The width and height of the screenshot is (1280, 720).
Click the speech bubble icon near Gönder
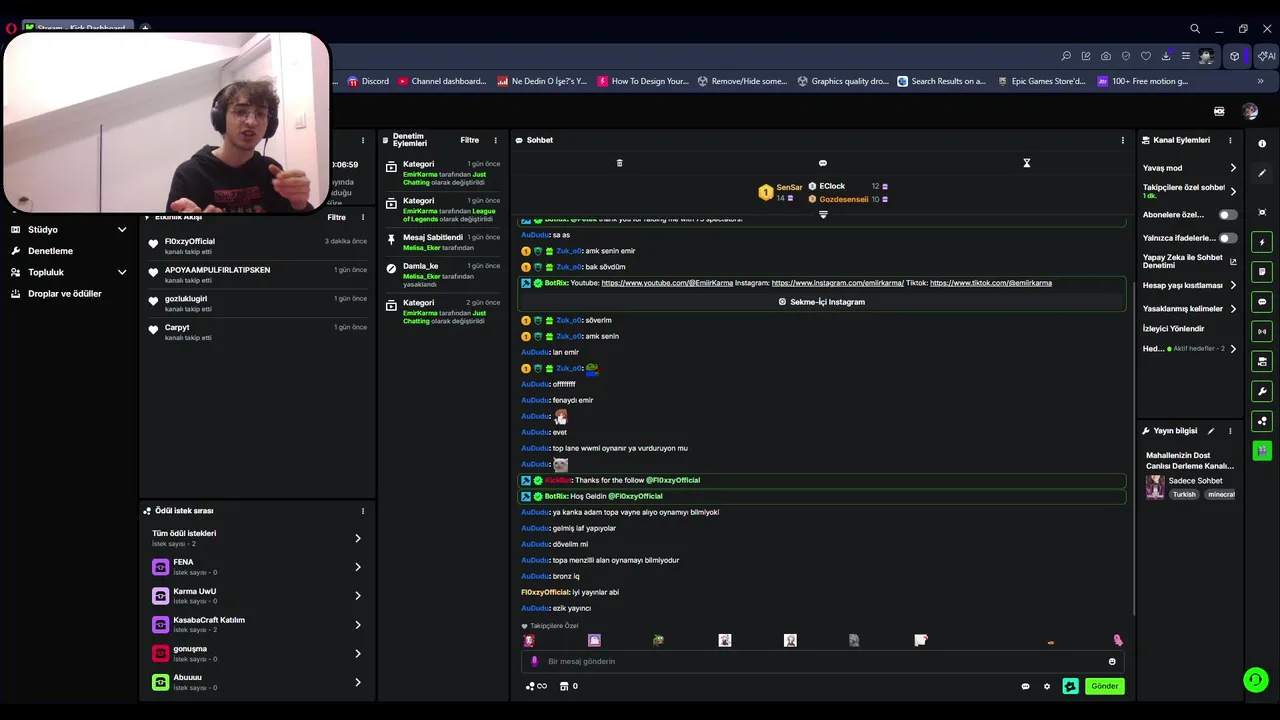pos(1025,686)
